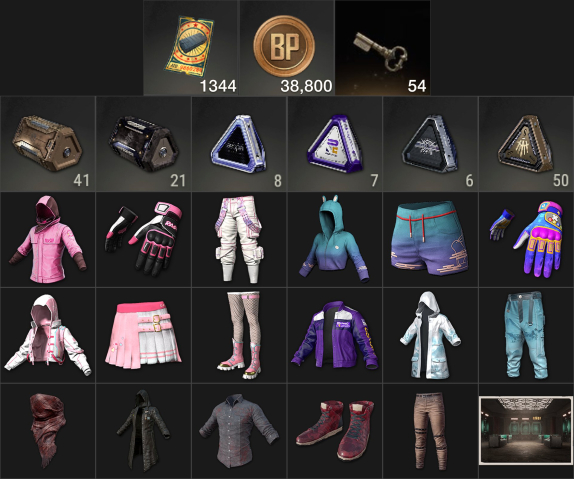Pick the white and pink cargo pants
The height and width of the screenshot is (479, 574).
point(239,240)
